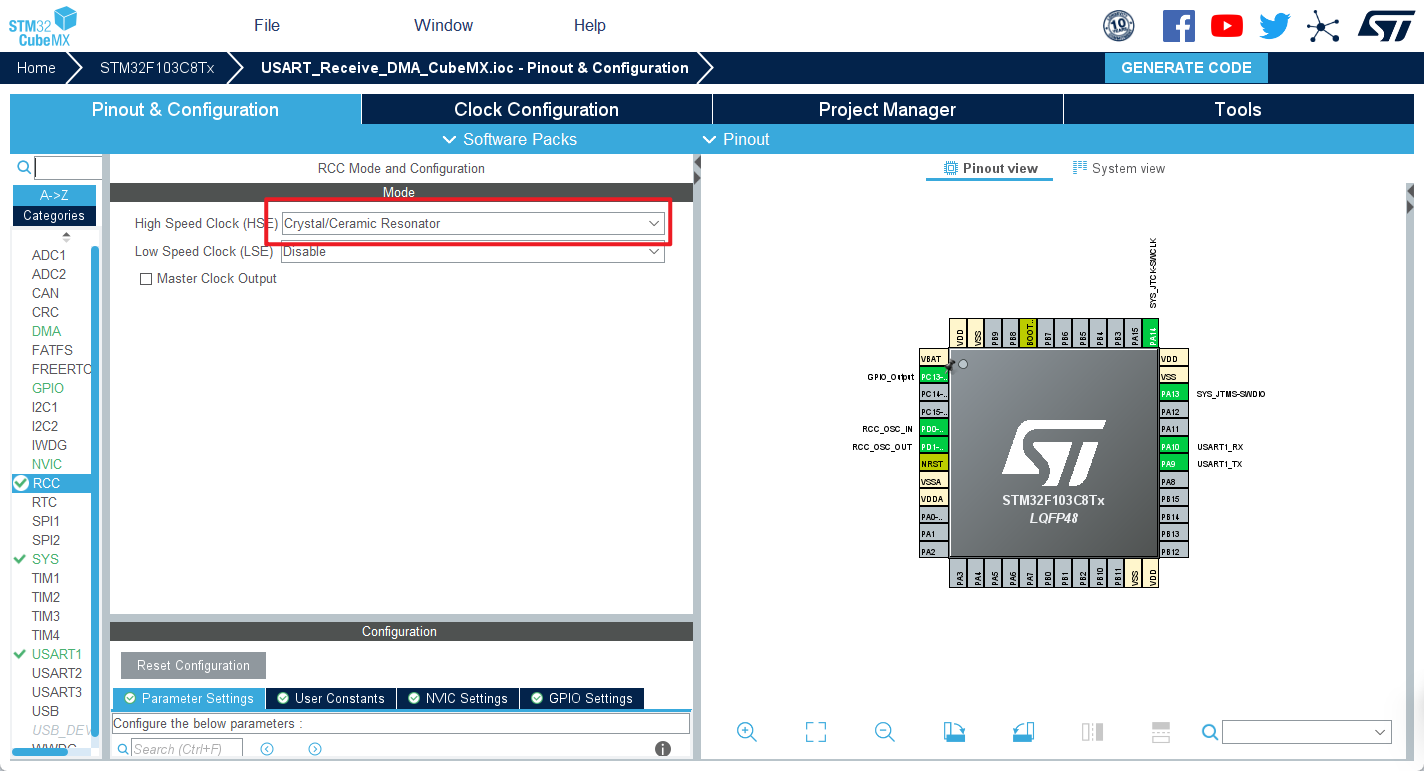Select the Pinout view tab
Image resolution: width=1424 pixels, height=771 pixels.
click(990, 168)
